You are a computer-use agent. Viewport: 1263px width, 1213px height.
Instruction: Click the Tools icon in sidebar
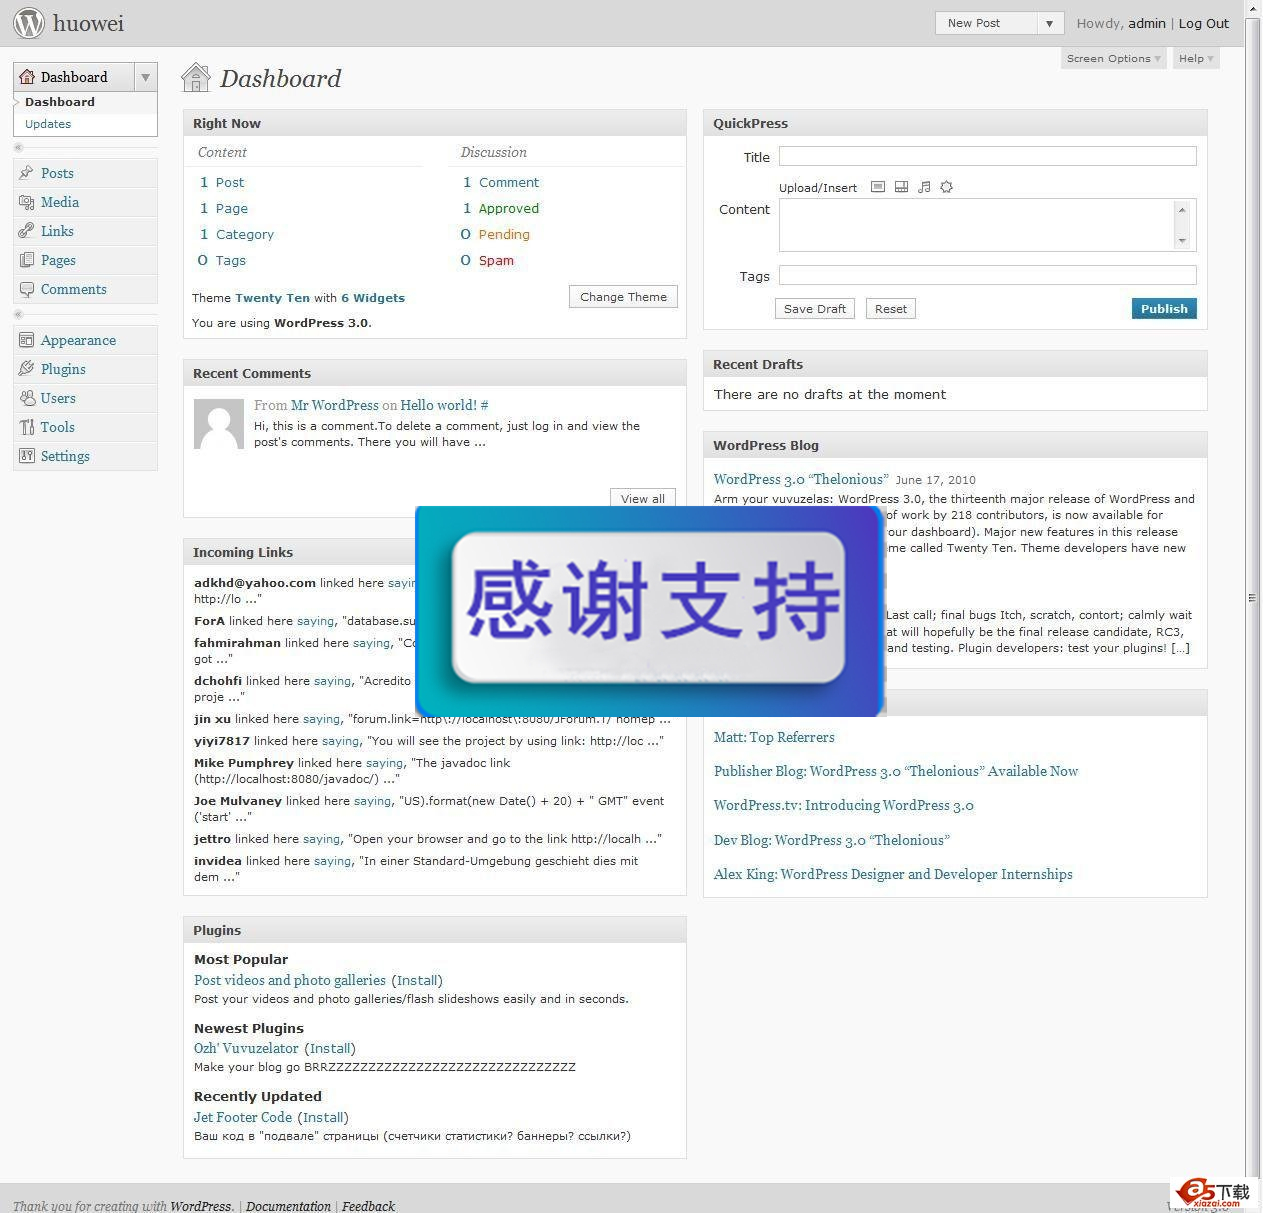tap(27, 427)
